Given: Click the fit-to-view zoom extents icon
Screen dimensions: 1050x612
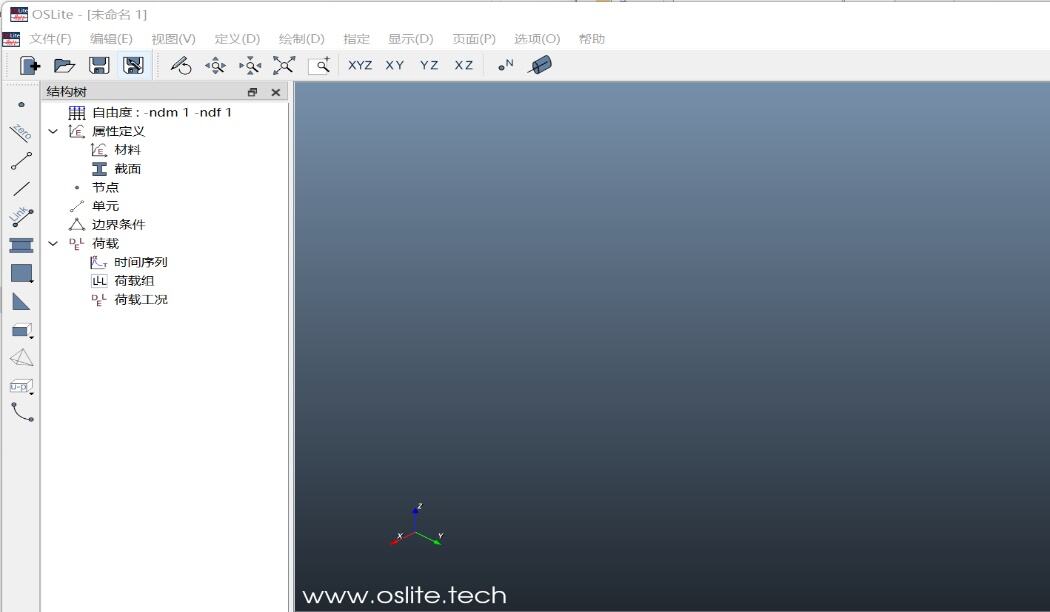Looking at the screenshot, I should (284, 65).
